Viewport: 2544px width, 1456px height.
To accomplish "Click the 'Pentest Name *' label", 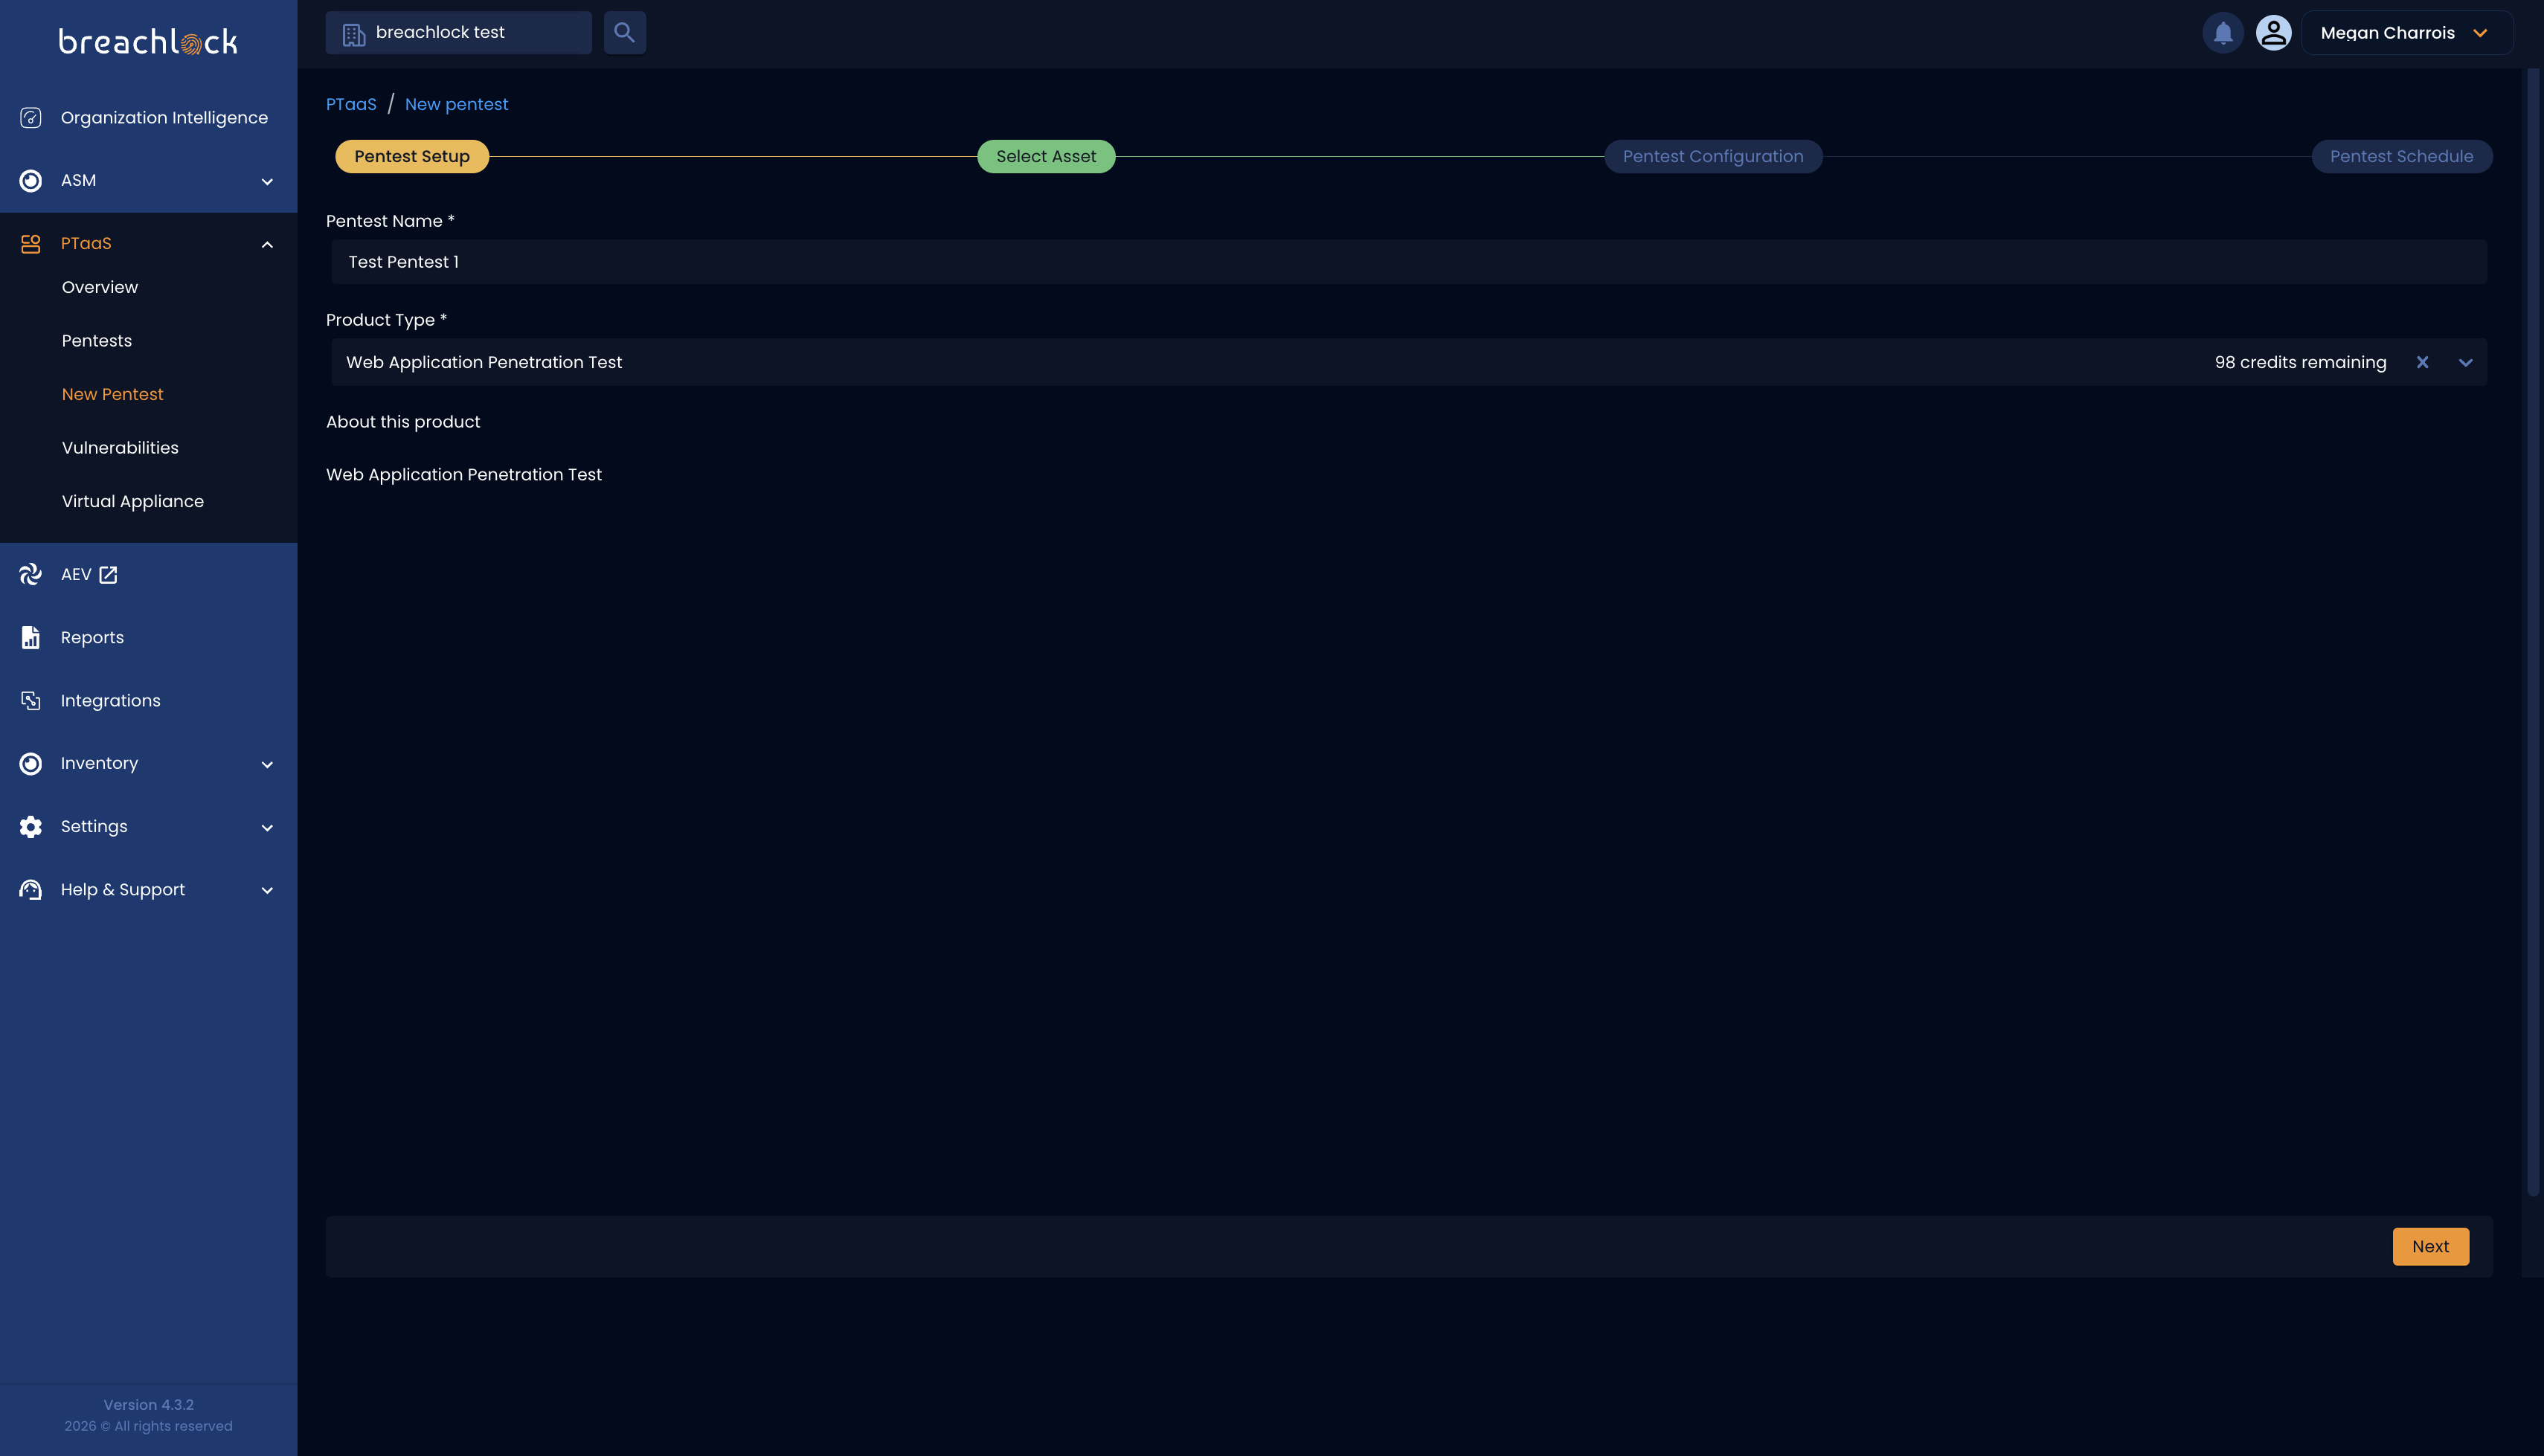I will click(x=390, y=221).
